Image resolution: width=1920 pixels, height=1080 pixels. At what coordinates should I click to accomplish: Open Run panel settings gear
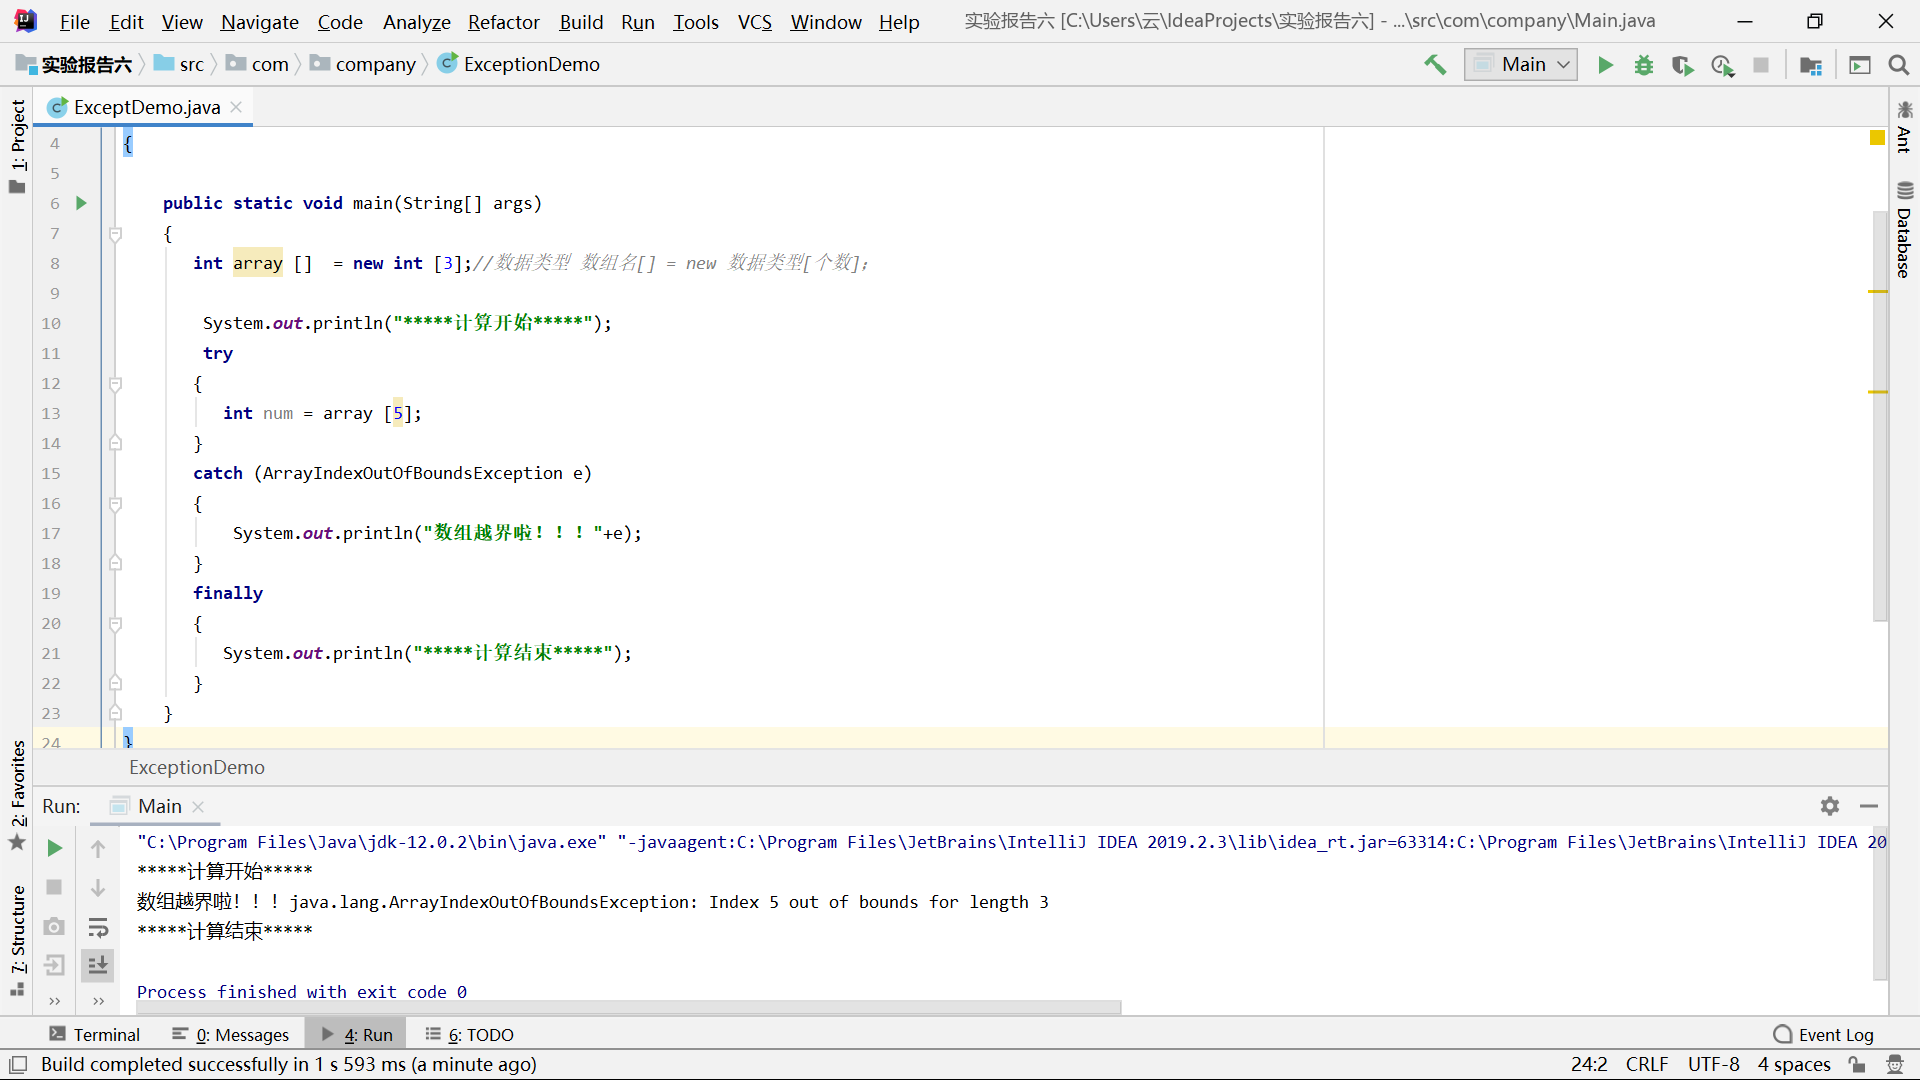point(1830,806)
